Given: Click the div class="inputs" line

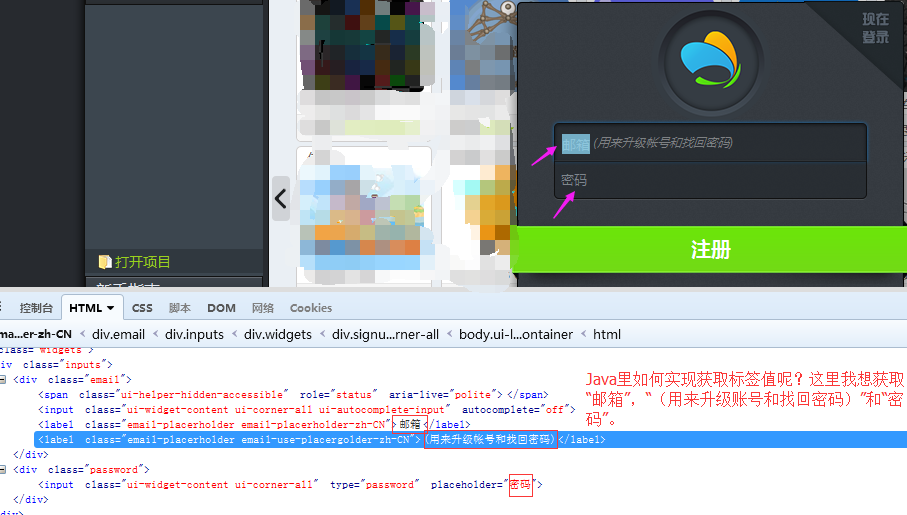Looking at the screenshot, I should click(x=57, y=365).
